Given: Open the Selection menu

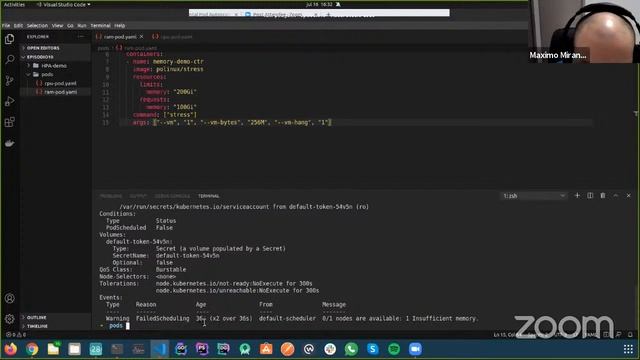Looking at the screenshot, I should 38,25.
